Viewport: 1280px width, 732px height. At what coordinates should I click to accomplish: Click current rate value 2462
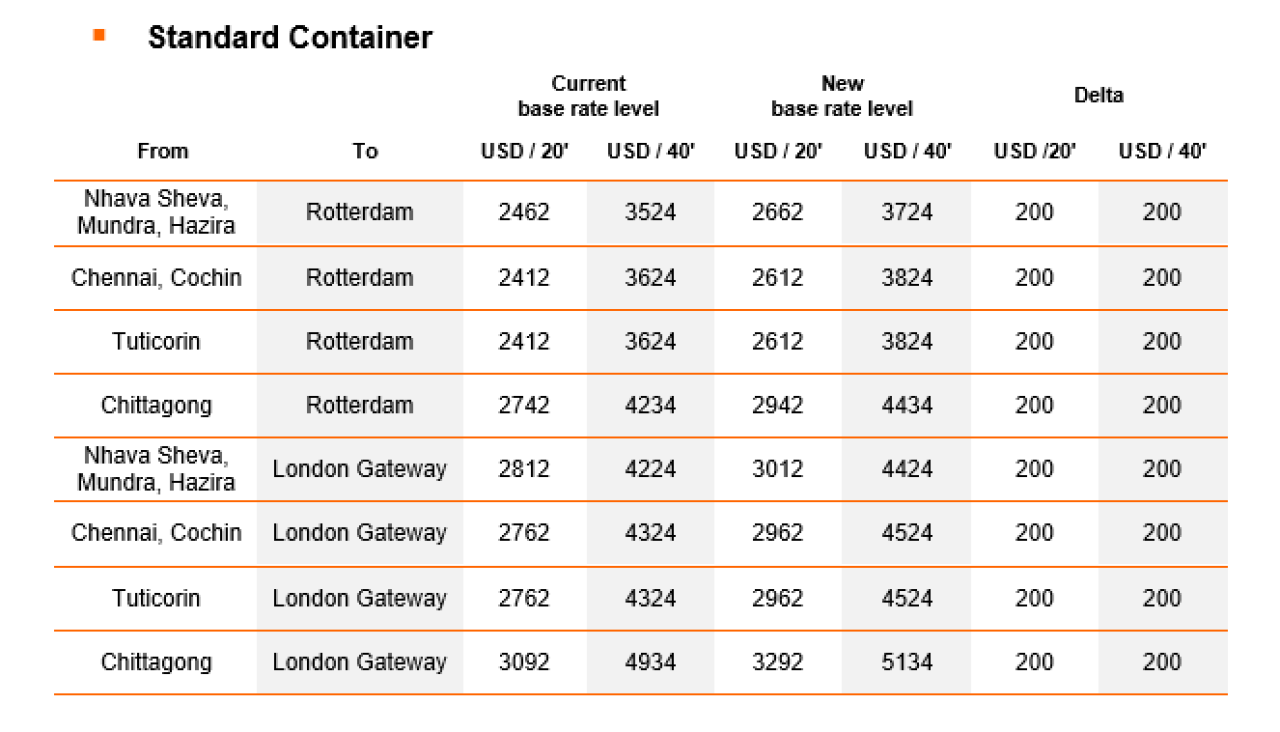[524, 212]
